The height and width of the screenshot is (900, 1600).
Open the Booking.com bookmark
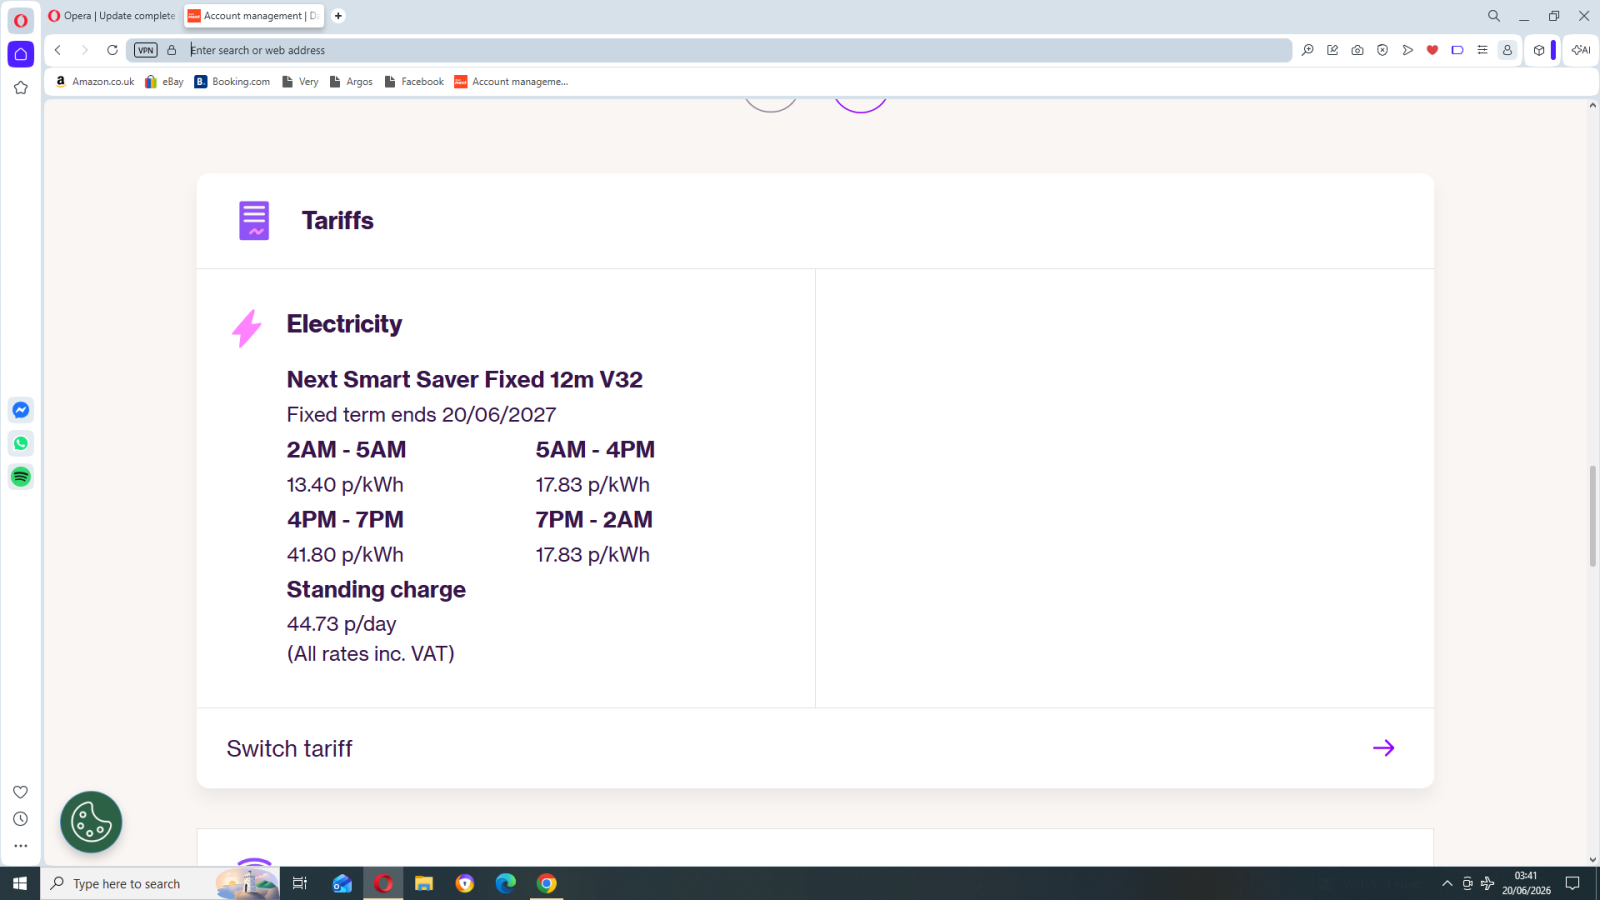232,82
